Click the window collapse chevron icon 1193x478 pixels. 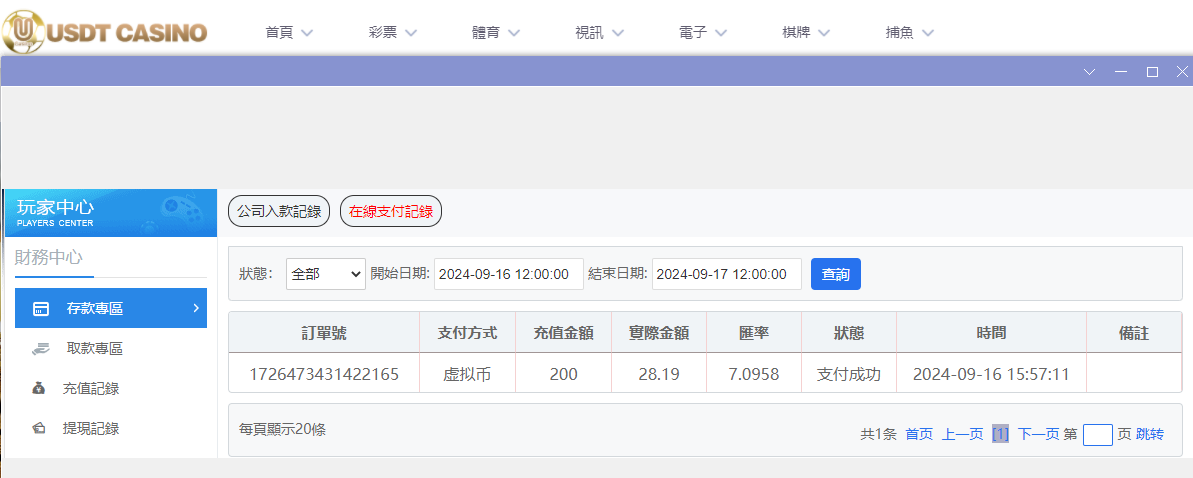click(x=1090, y=72)
